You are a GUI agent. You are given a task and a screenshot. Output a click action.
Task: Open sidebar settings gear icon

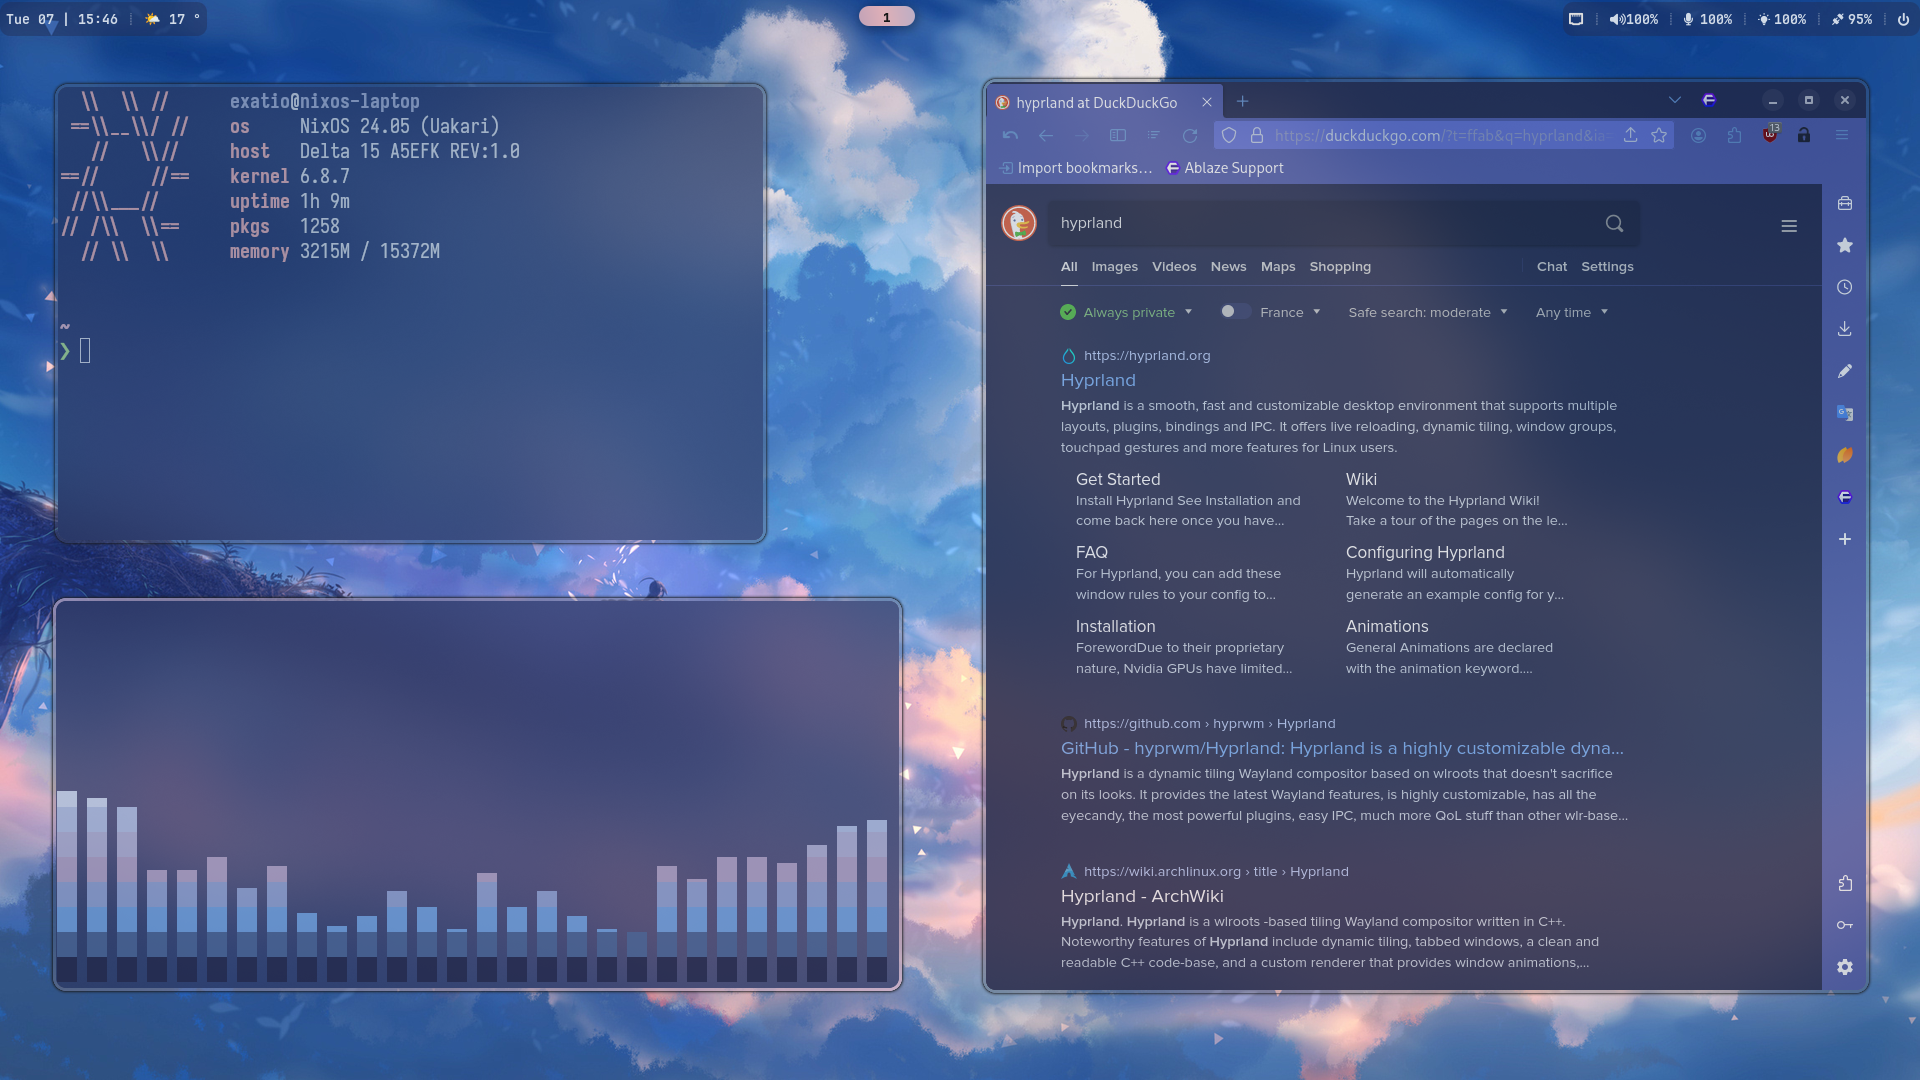pyautogui.click(x=1844, y=967)
